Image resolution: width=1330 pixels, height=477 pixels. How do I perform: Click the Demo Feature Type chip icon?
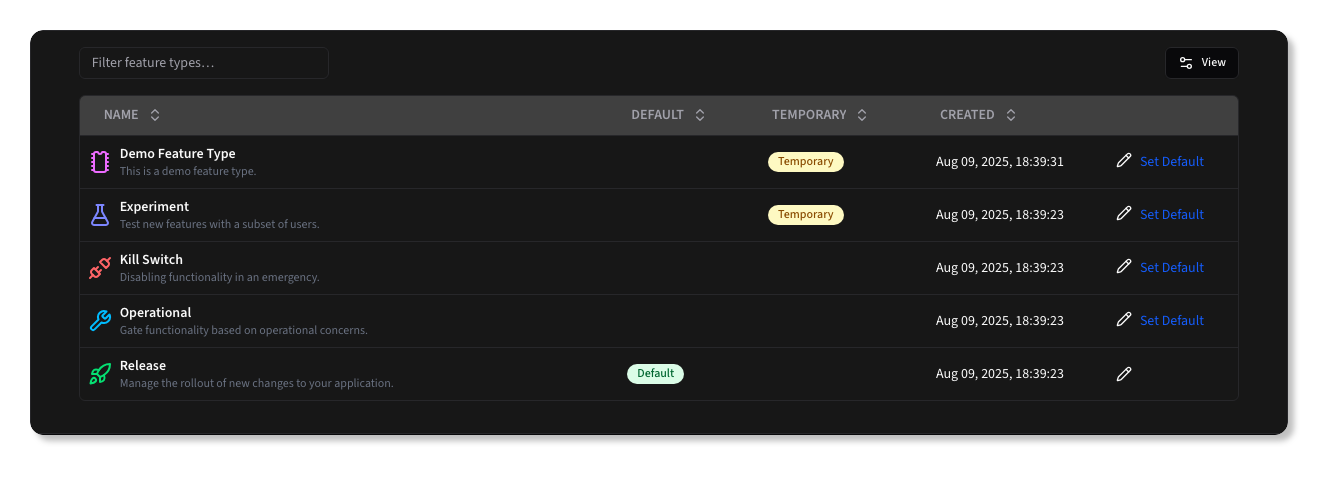click(99, 162)
